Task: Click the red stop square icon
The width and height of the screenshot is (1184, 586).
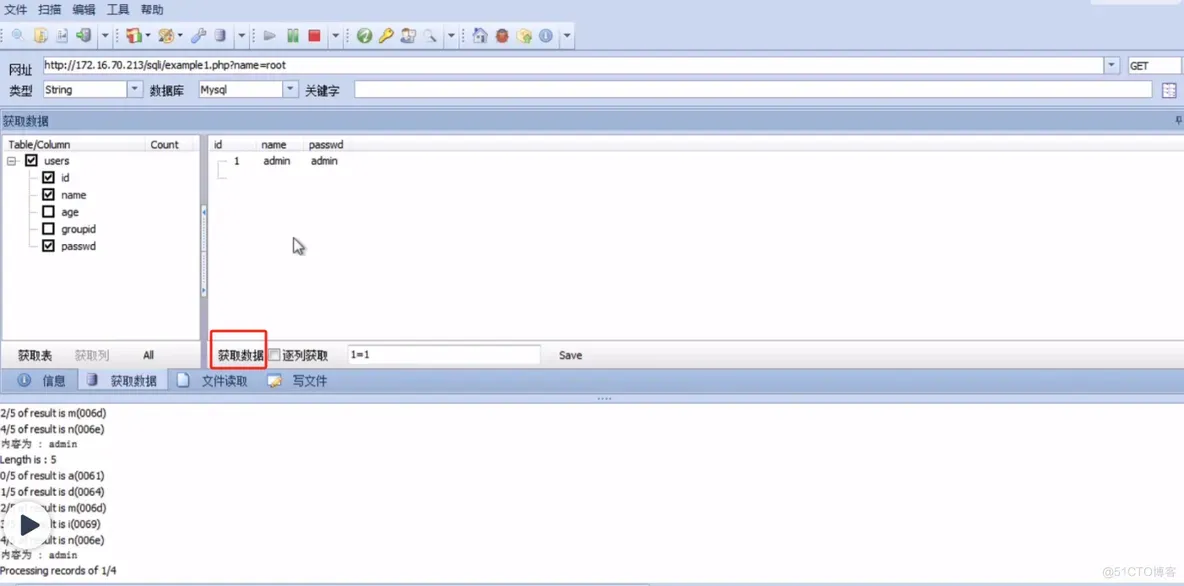Action: [x=314, y=35]
